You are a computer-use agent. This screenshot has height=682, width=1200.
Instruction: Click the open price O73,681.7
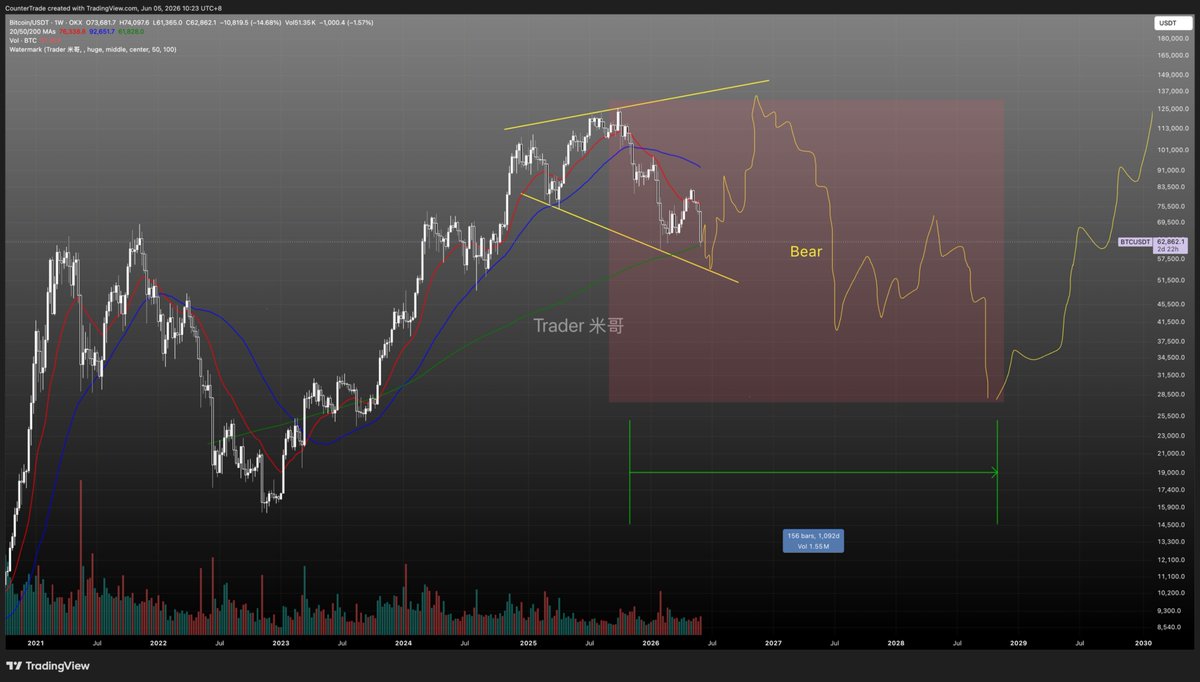point(101,22)
